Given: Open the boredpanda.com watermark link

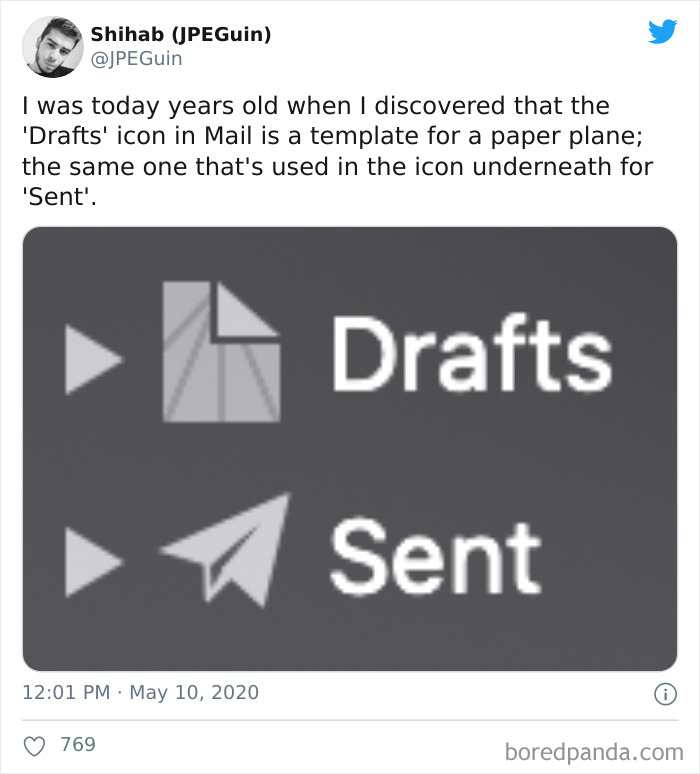Looking at the screenshot, I should 594,752.
